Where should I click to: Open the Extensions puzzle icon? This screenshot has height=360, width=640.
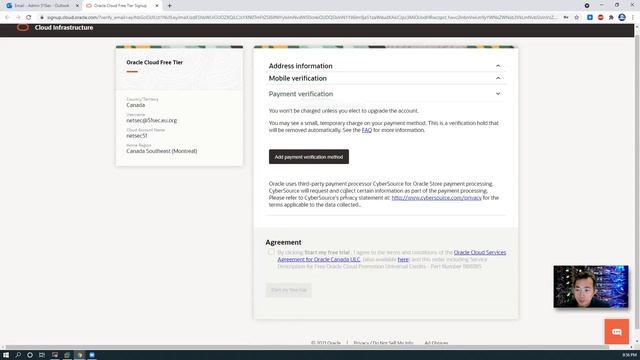point(611,17)
